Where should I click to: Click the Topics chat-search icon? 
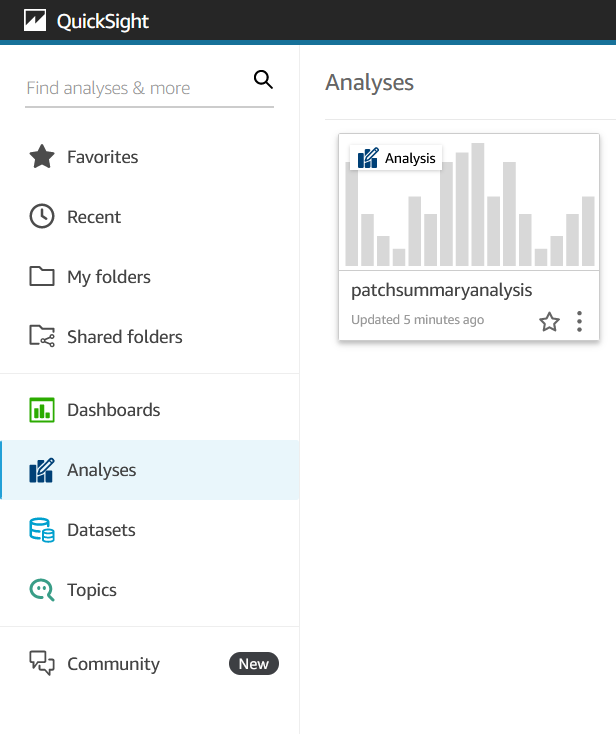[42, 590]
